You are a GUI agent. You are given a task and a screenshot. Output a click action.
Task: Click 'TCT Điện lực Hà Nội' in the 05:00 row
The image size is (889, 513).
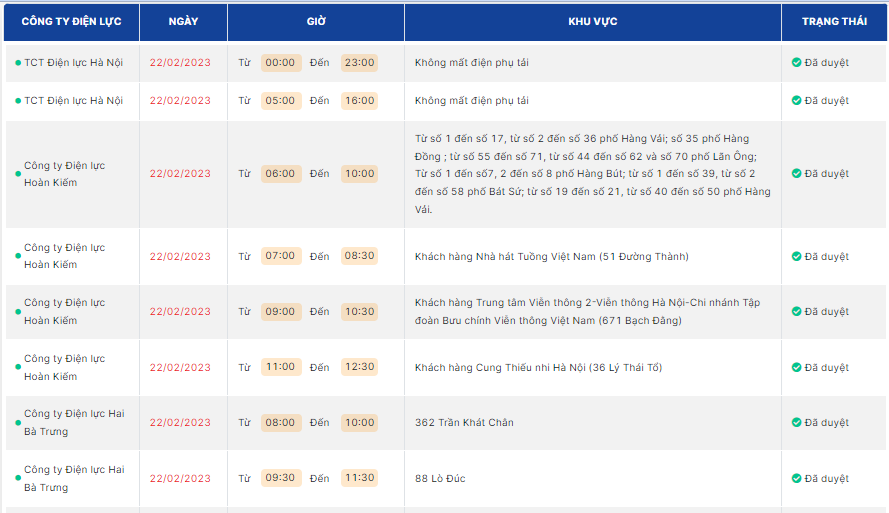[74, 100]
